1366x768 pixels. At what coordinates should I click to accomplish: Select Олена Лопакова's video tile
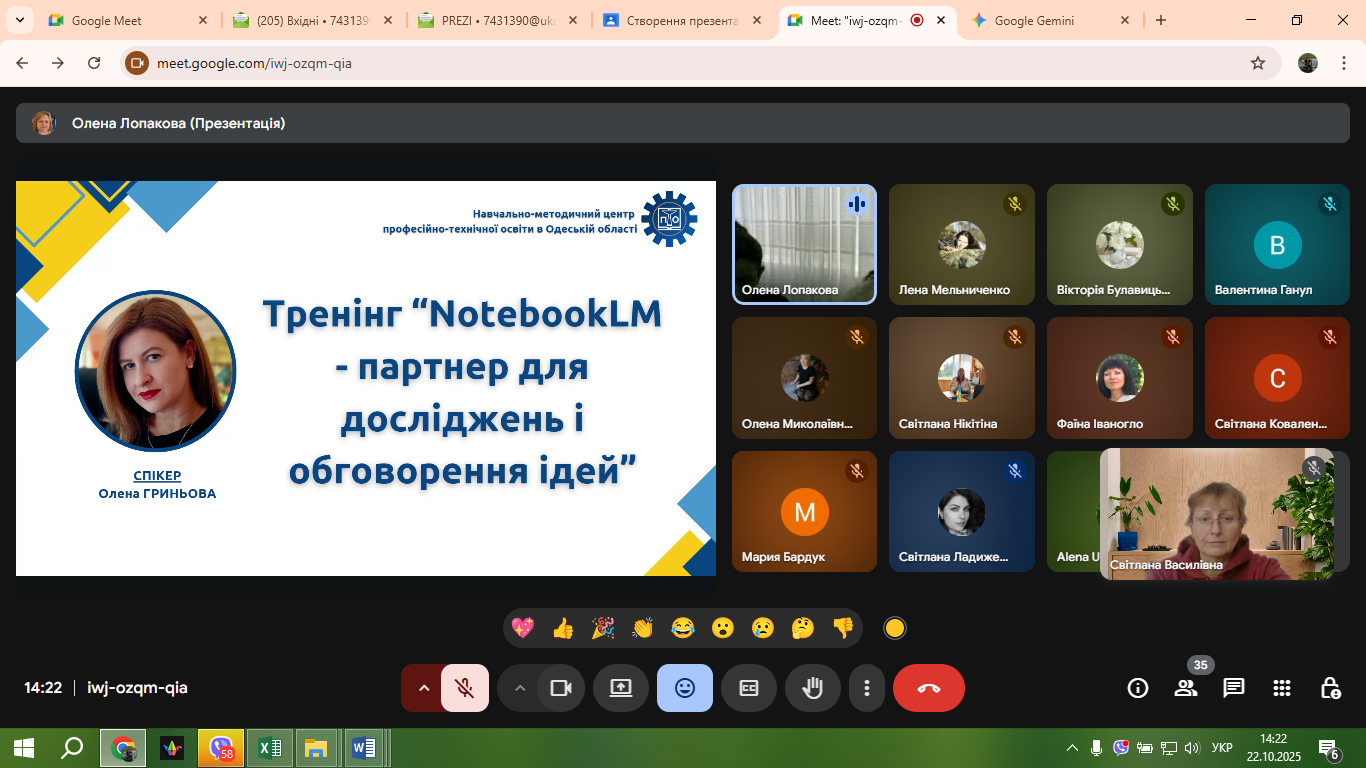[804, 244]
